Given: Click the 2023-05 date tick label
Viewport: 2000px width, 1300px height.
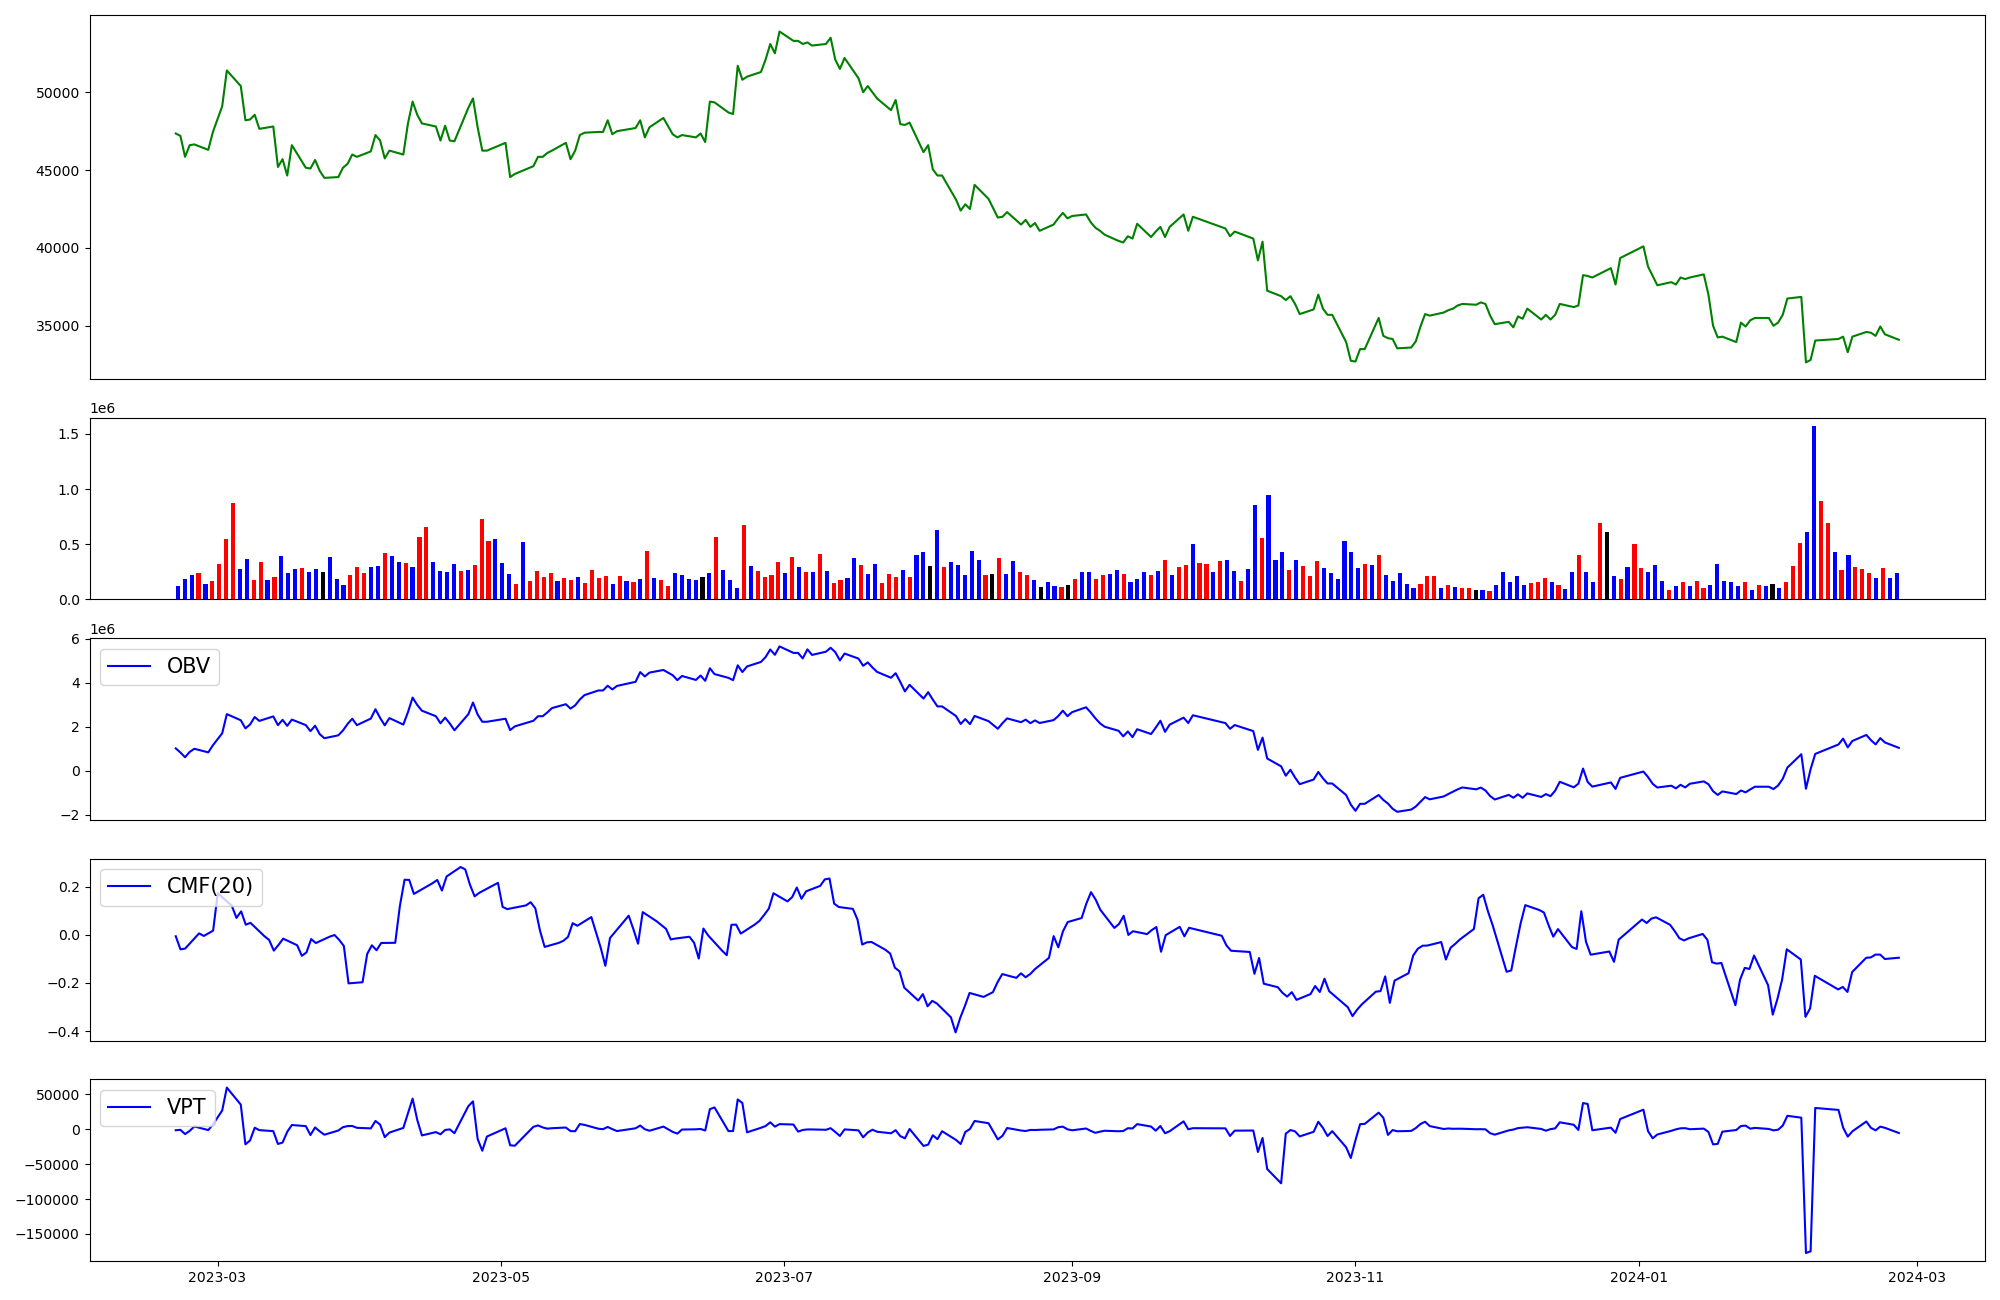Looking at the screenshot, I should pos(501,1277).
